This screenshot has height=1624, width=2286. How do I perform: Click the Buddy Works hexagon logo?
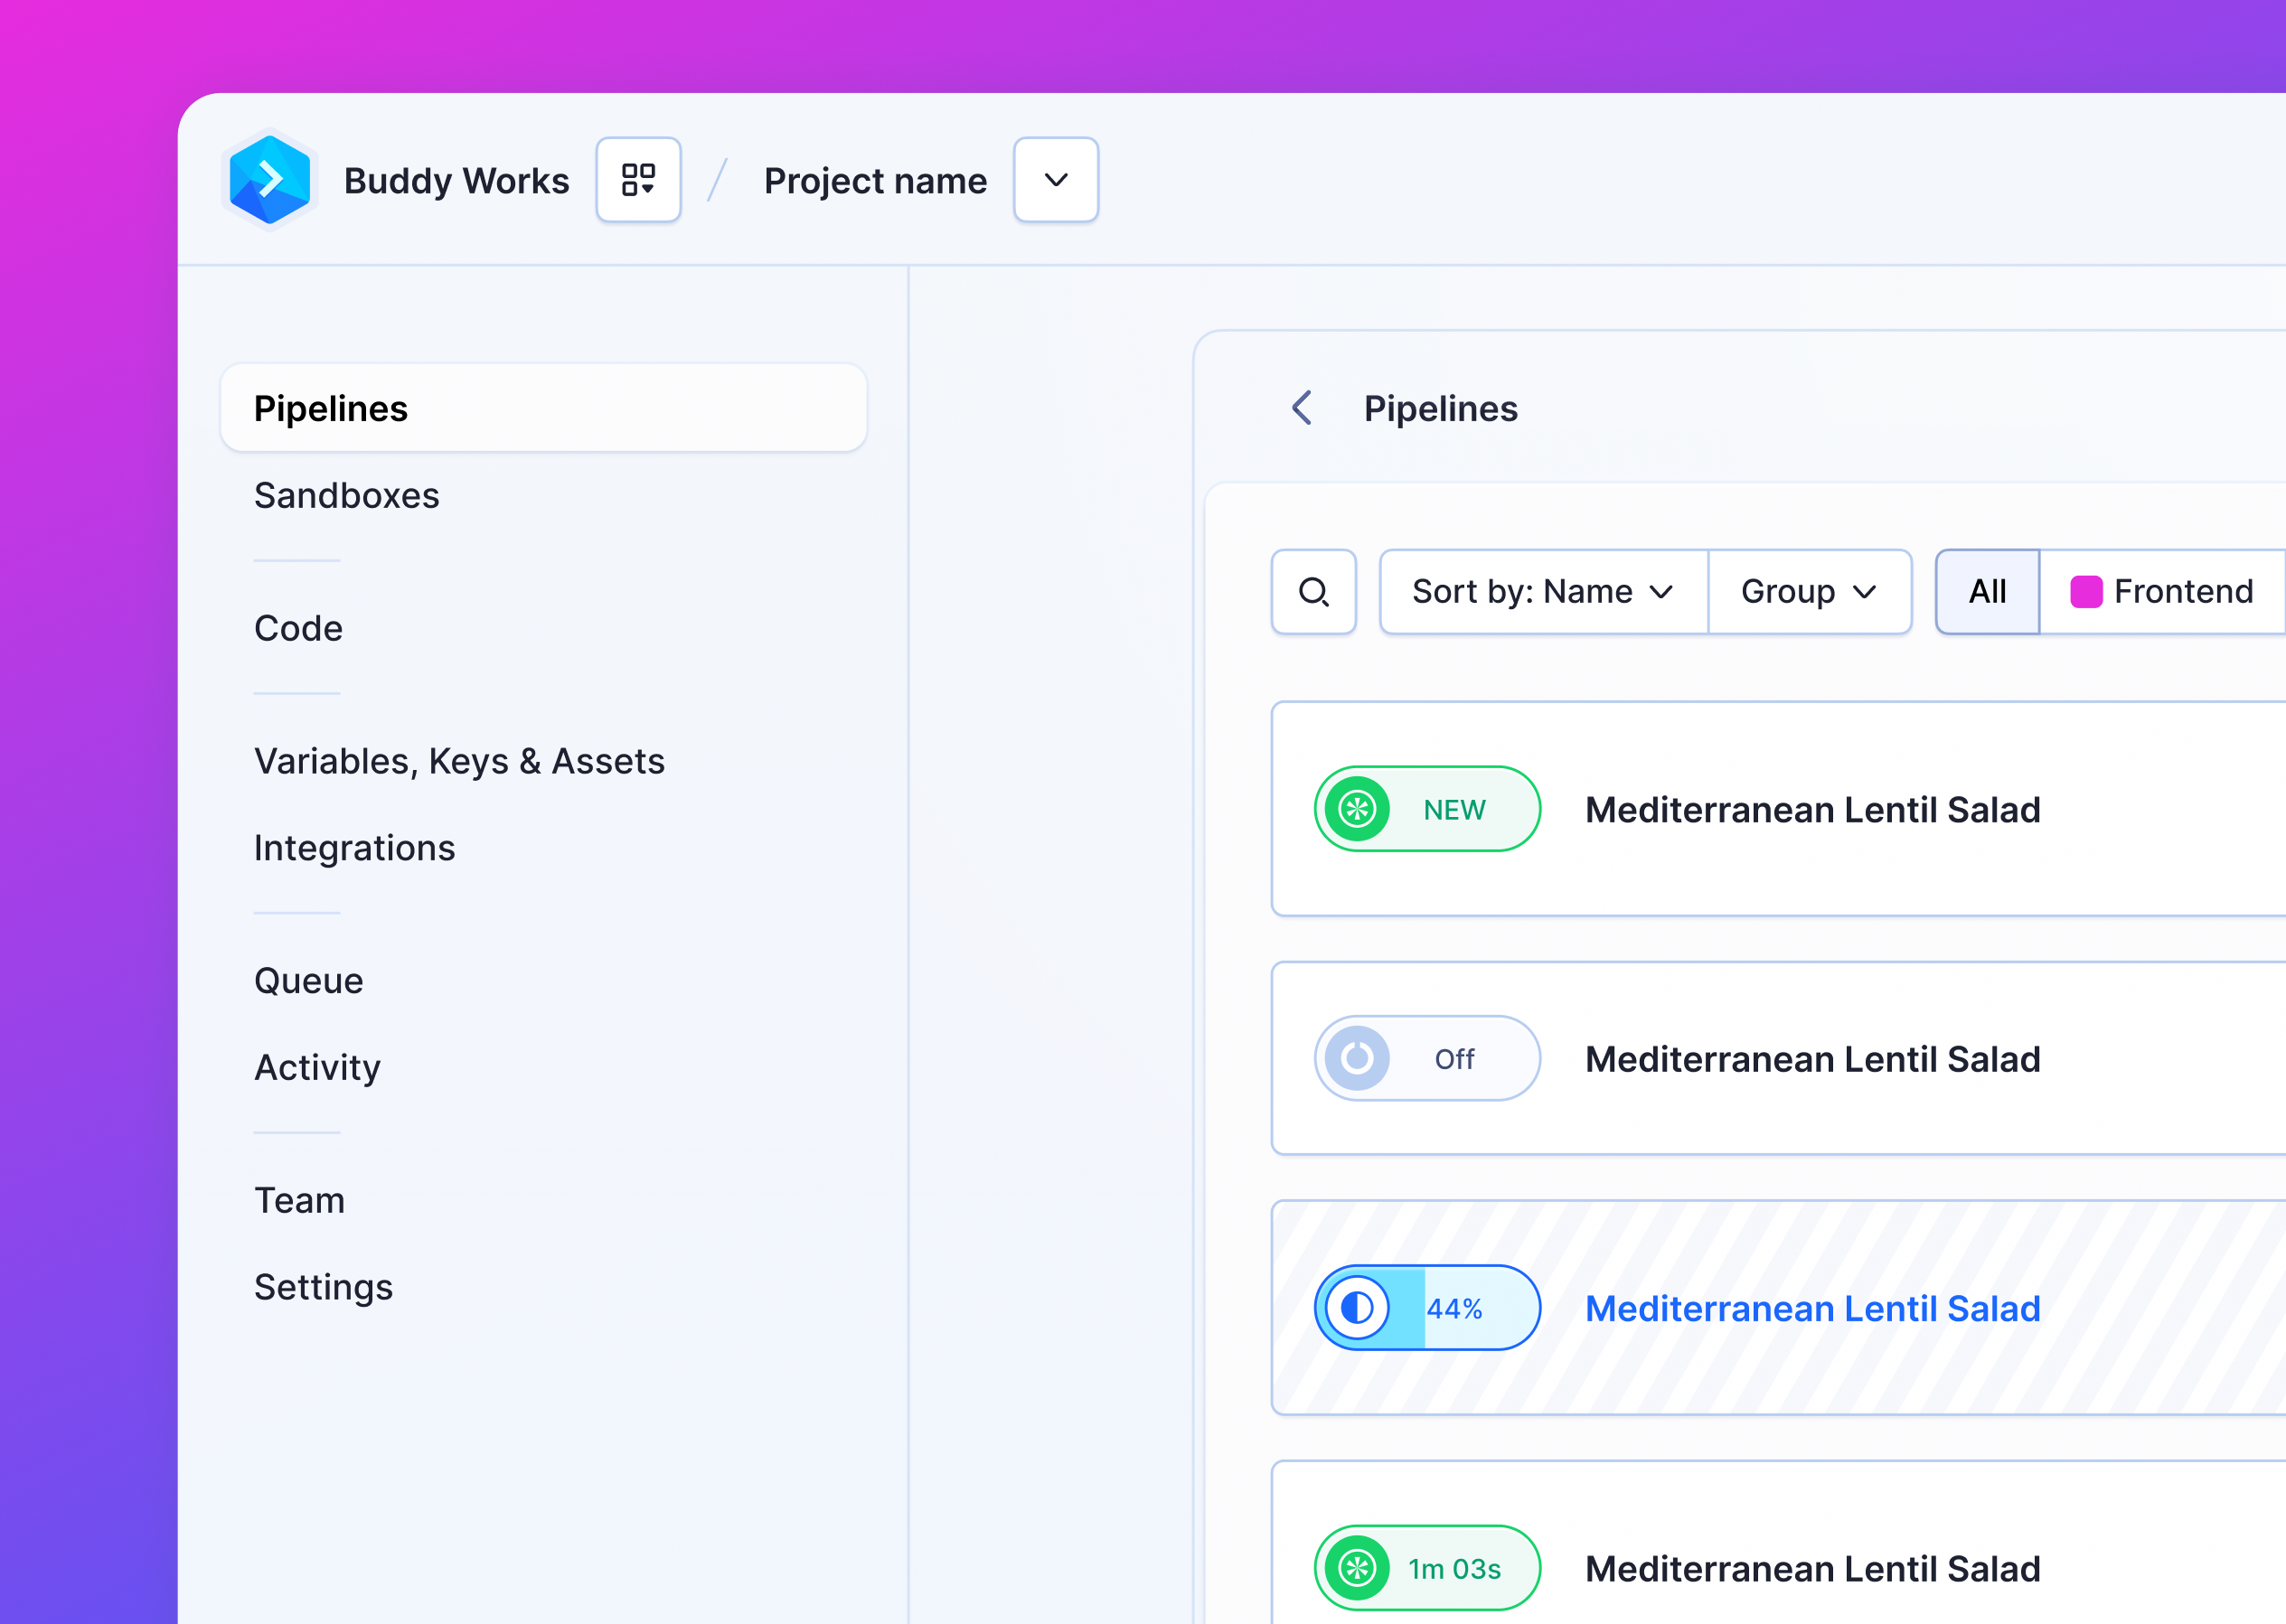pos(269,180)
